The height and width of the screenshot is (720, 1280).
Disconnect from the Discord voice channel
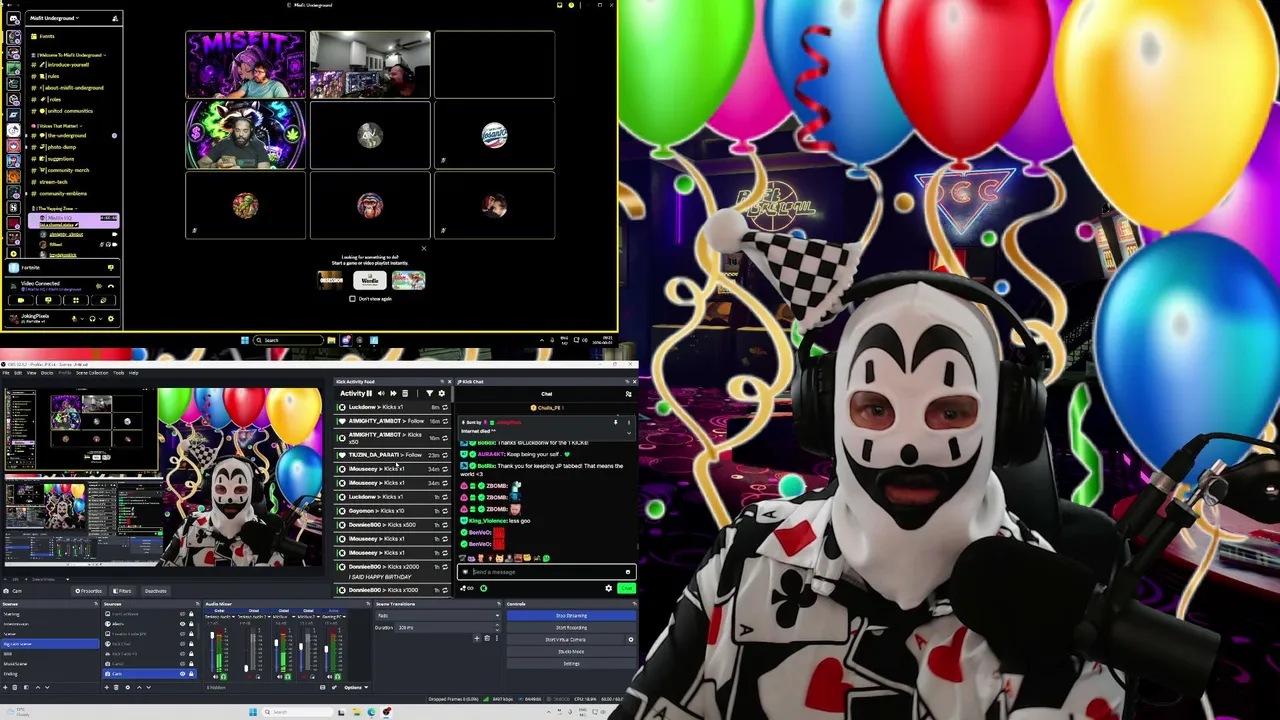(x=110, y=285)
